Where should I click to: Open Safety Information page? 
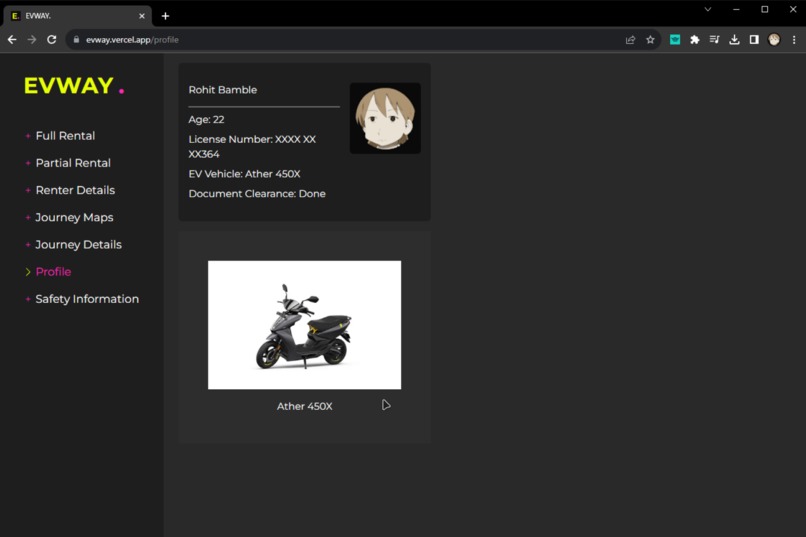tap(87, 299)
